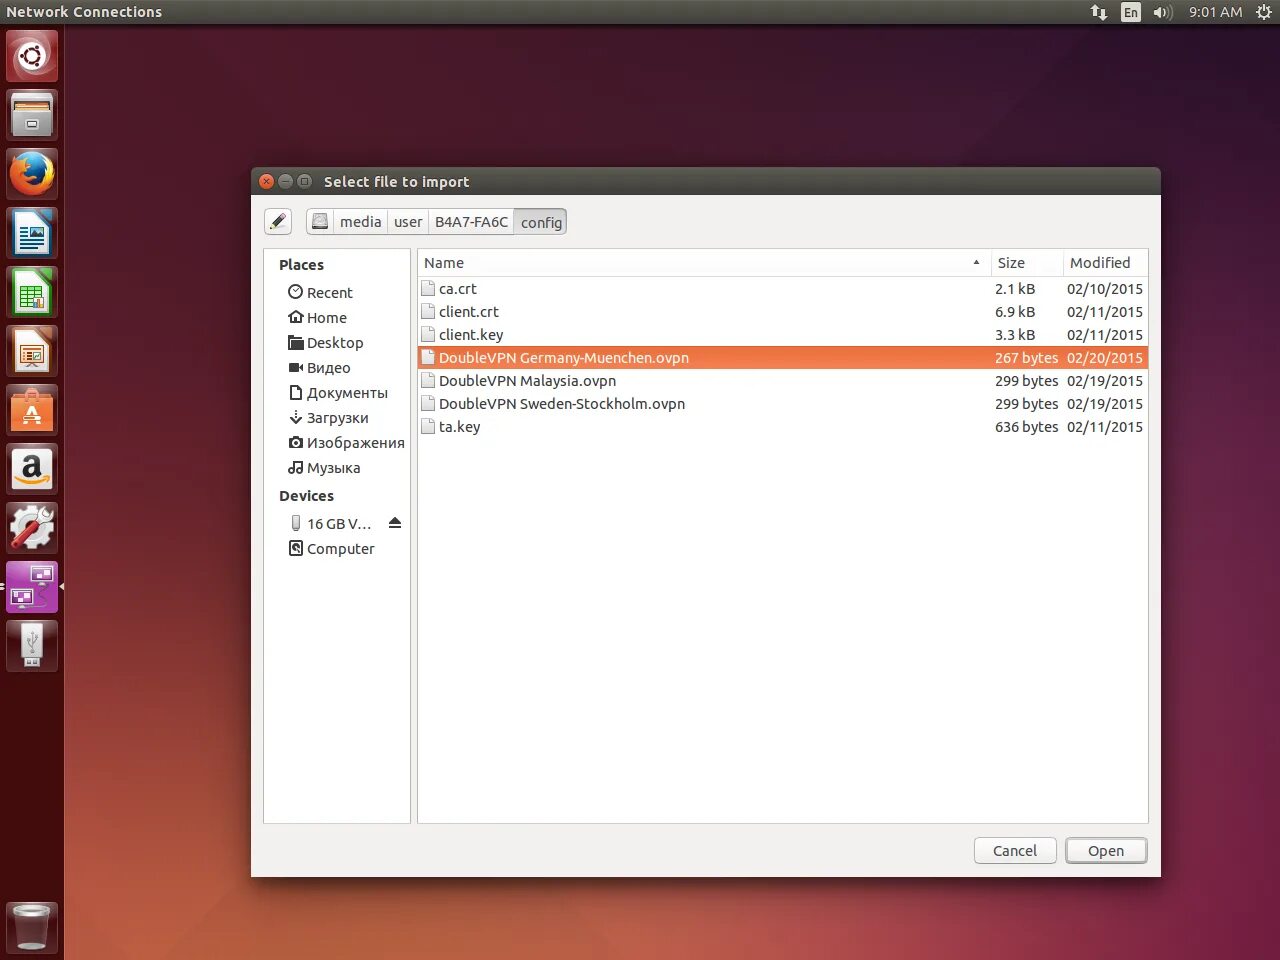Click the 02/10/2015 modified date
The width and height of the screenshot is (1280, 960).
coord(1105,289)
